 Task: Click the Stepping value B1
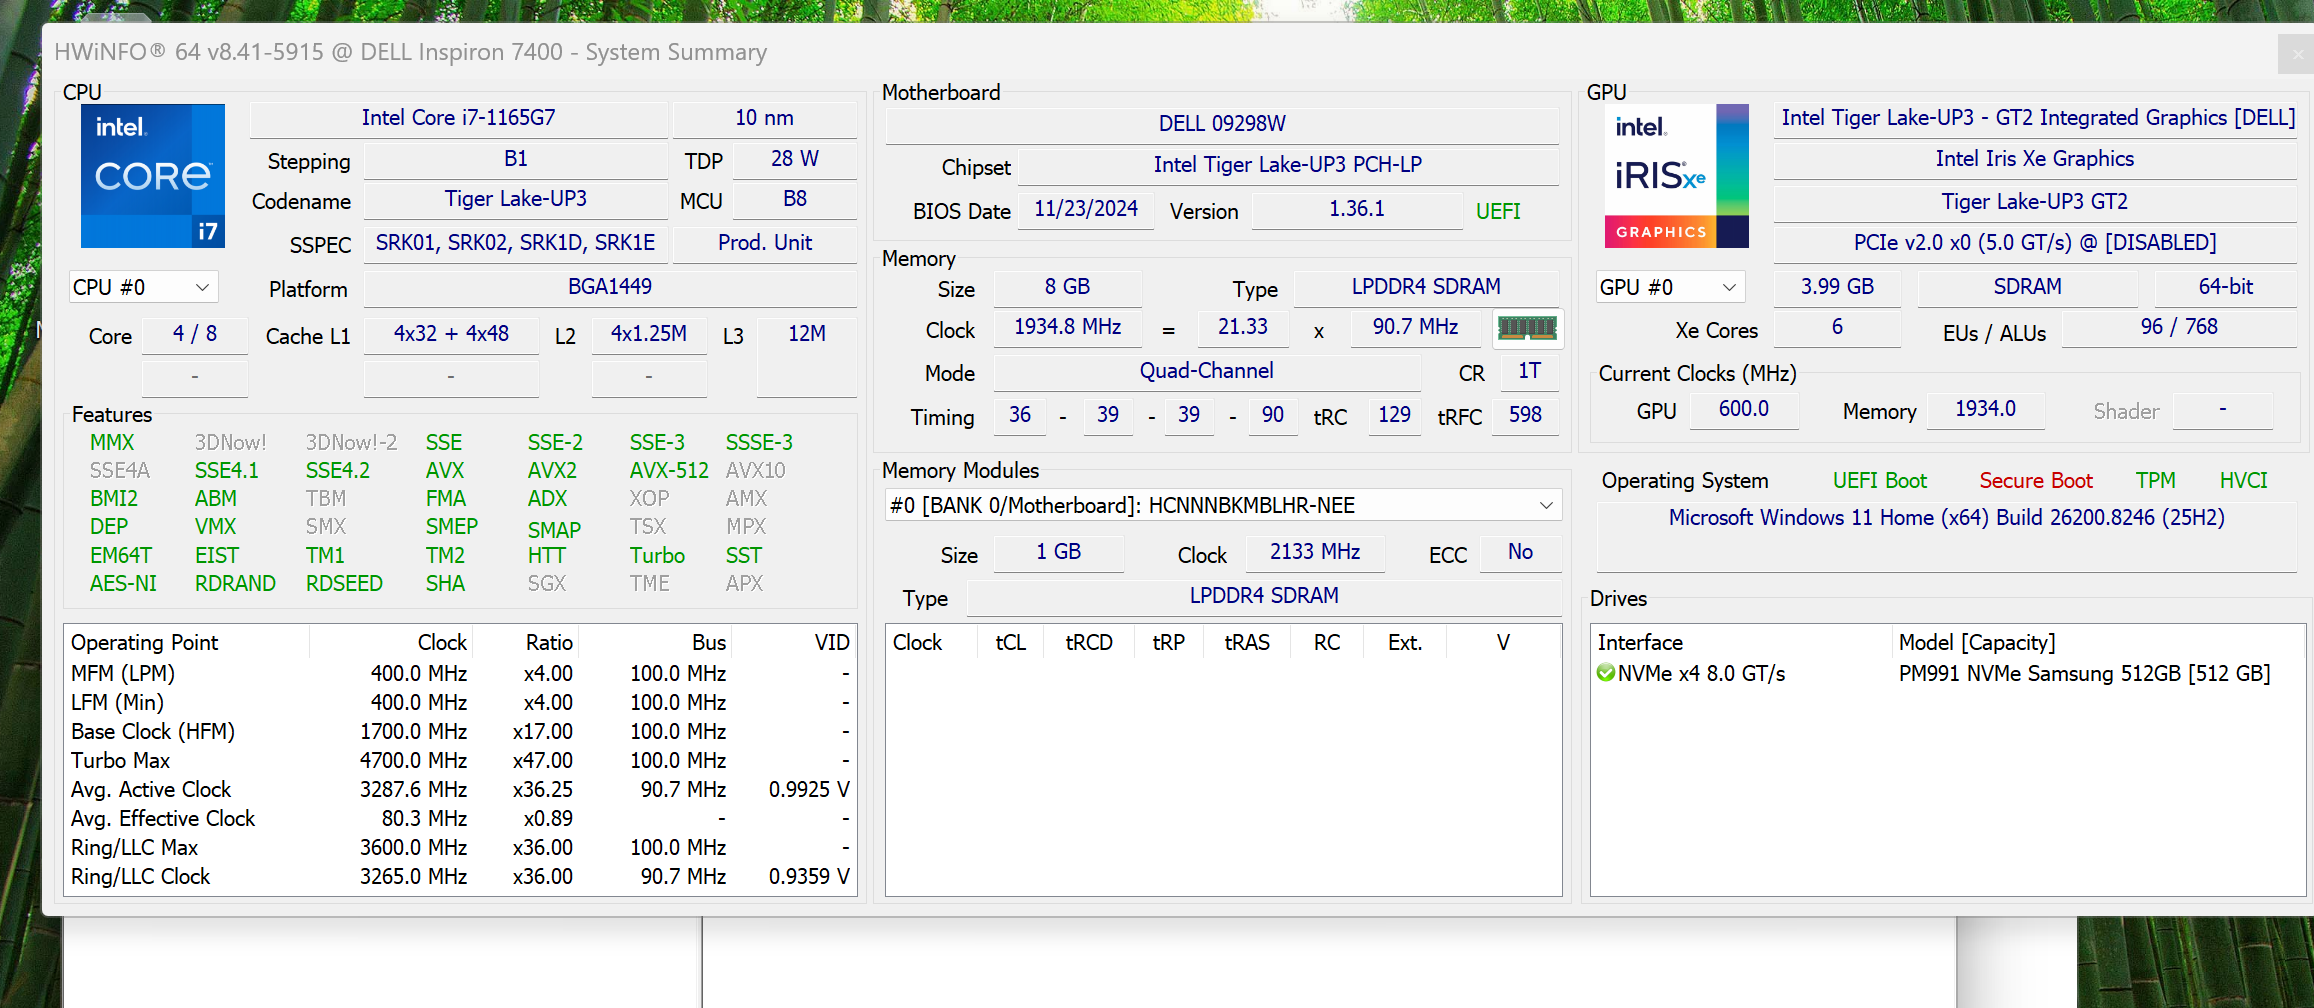tap(516, 159)
